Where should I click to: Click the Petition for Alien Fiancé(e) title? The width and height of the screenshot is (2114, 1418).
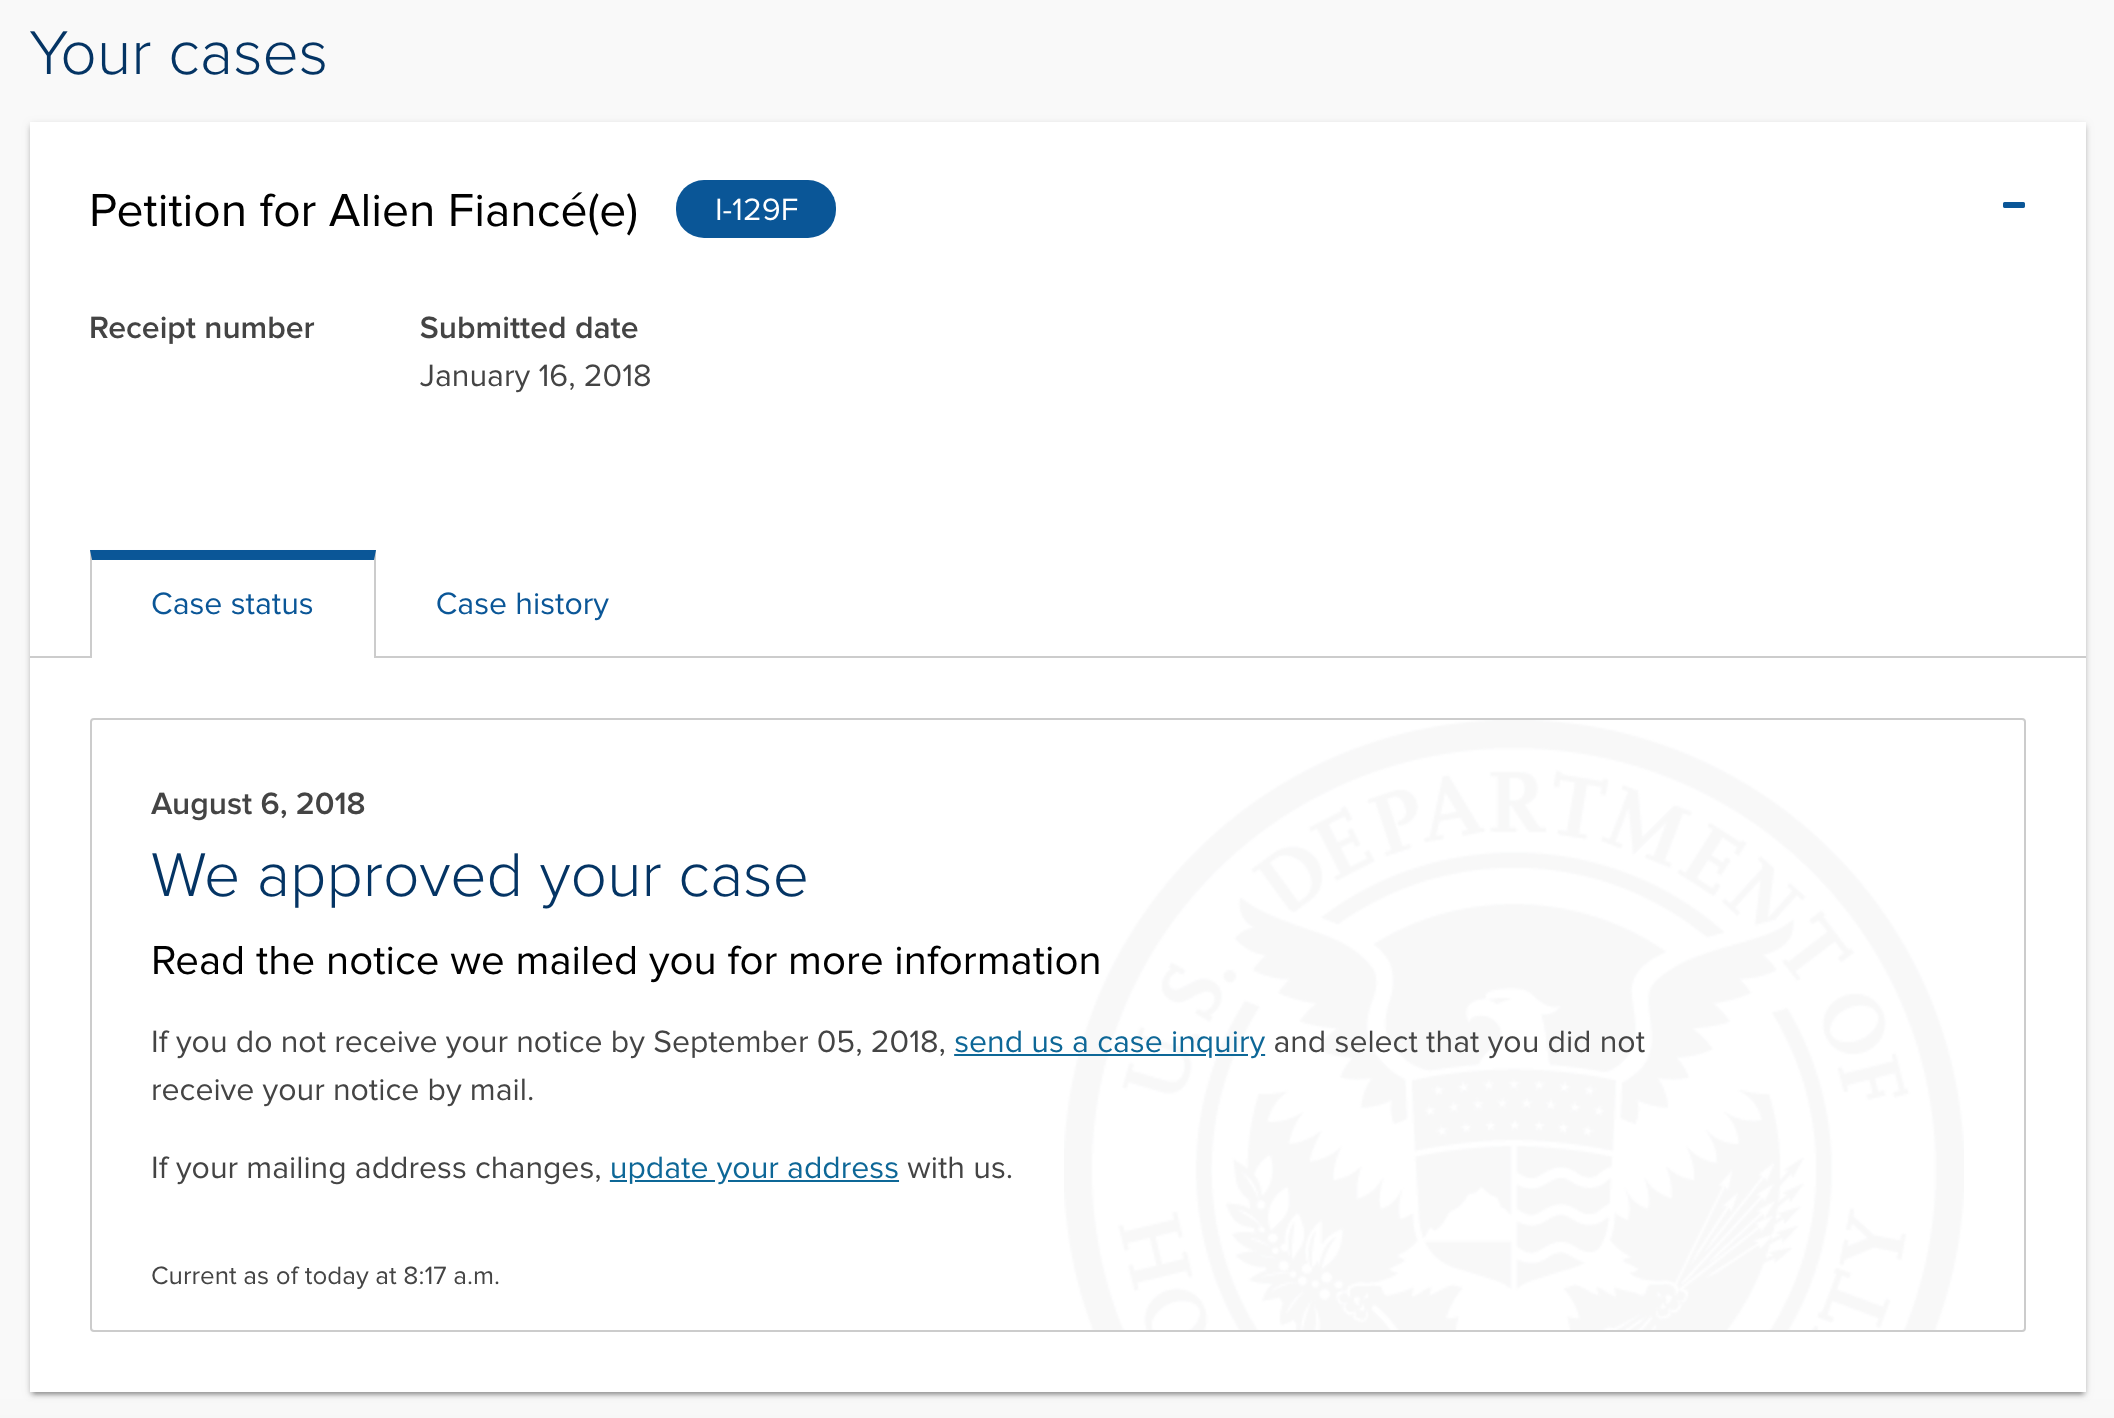pyautogui.click(x=364, y=211)
